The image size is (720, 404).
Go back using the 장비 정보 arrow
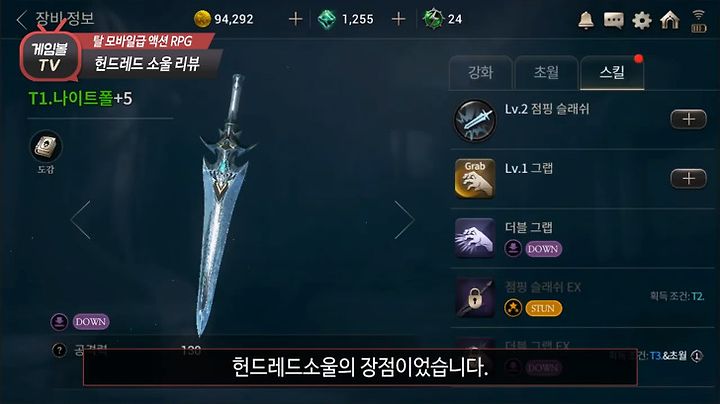click(x=21, y=19)
